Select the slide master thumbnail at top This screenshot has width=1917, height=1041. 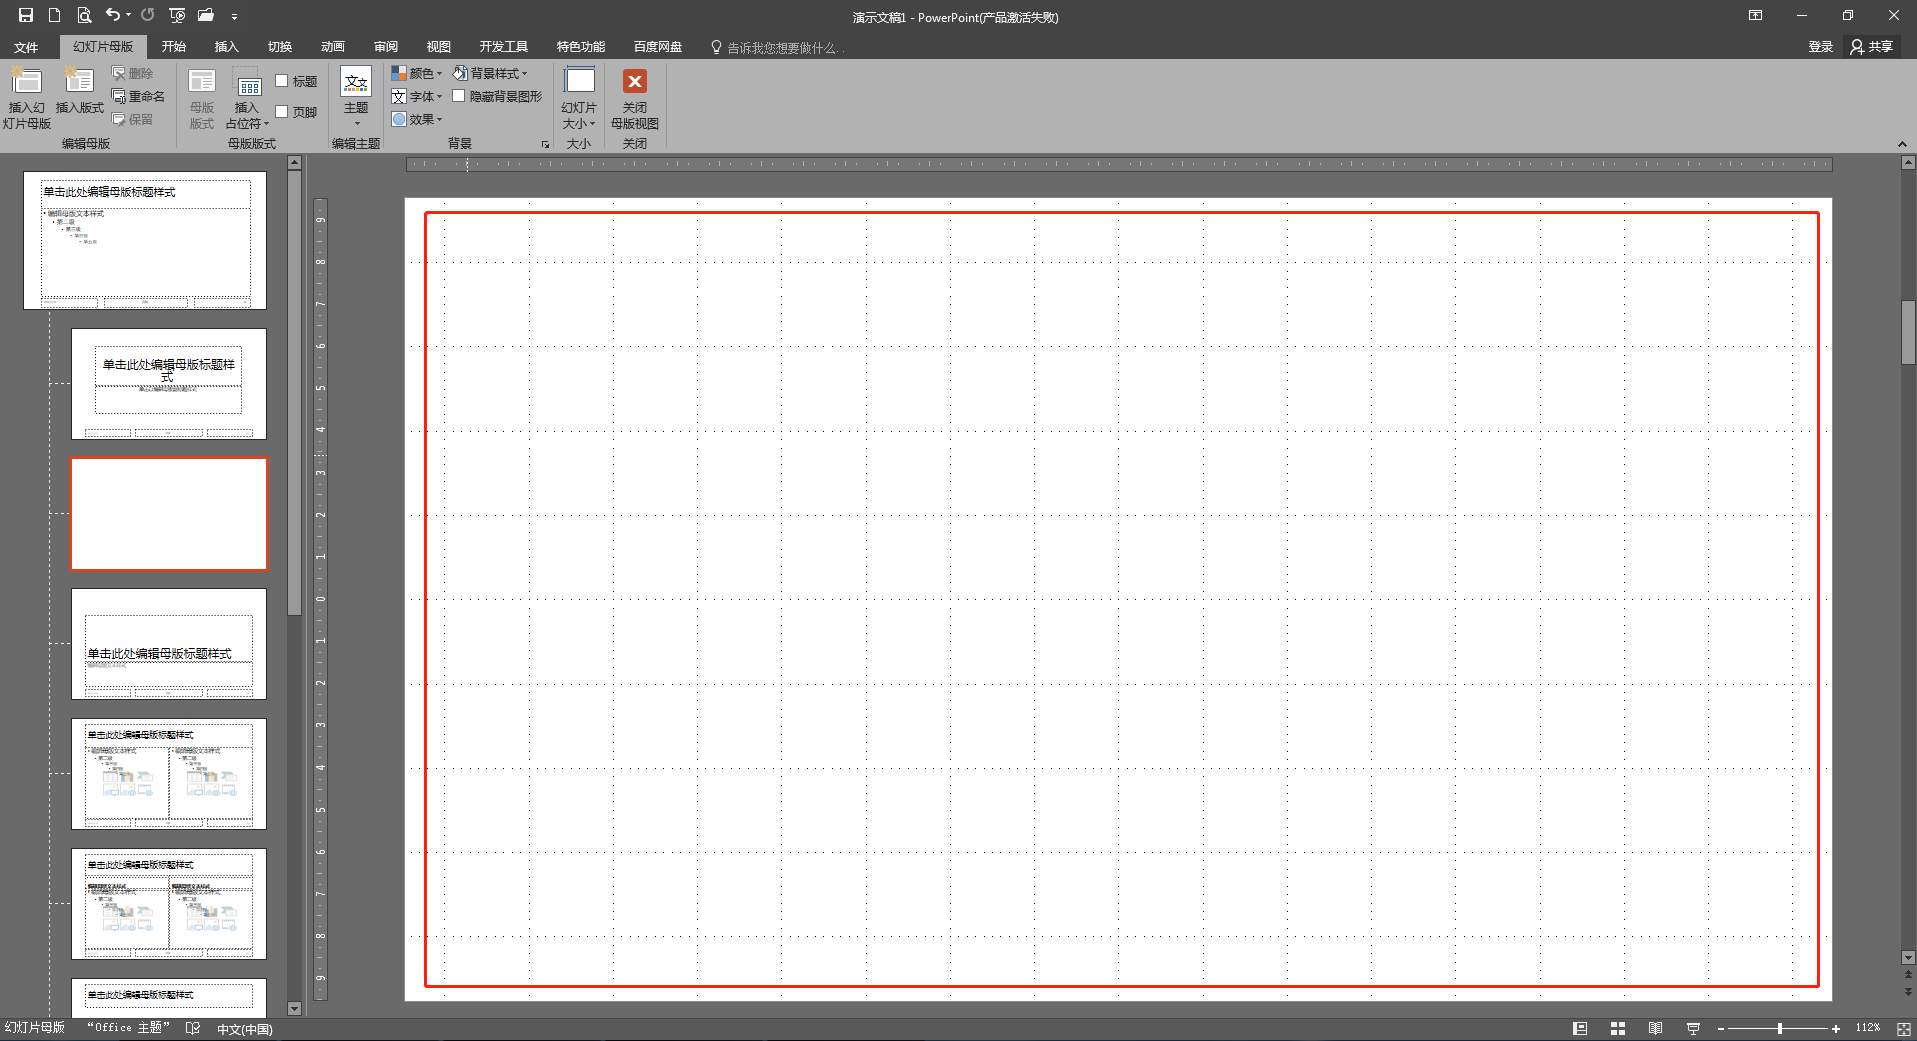[x=145, y=240]
